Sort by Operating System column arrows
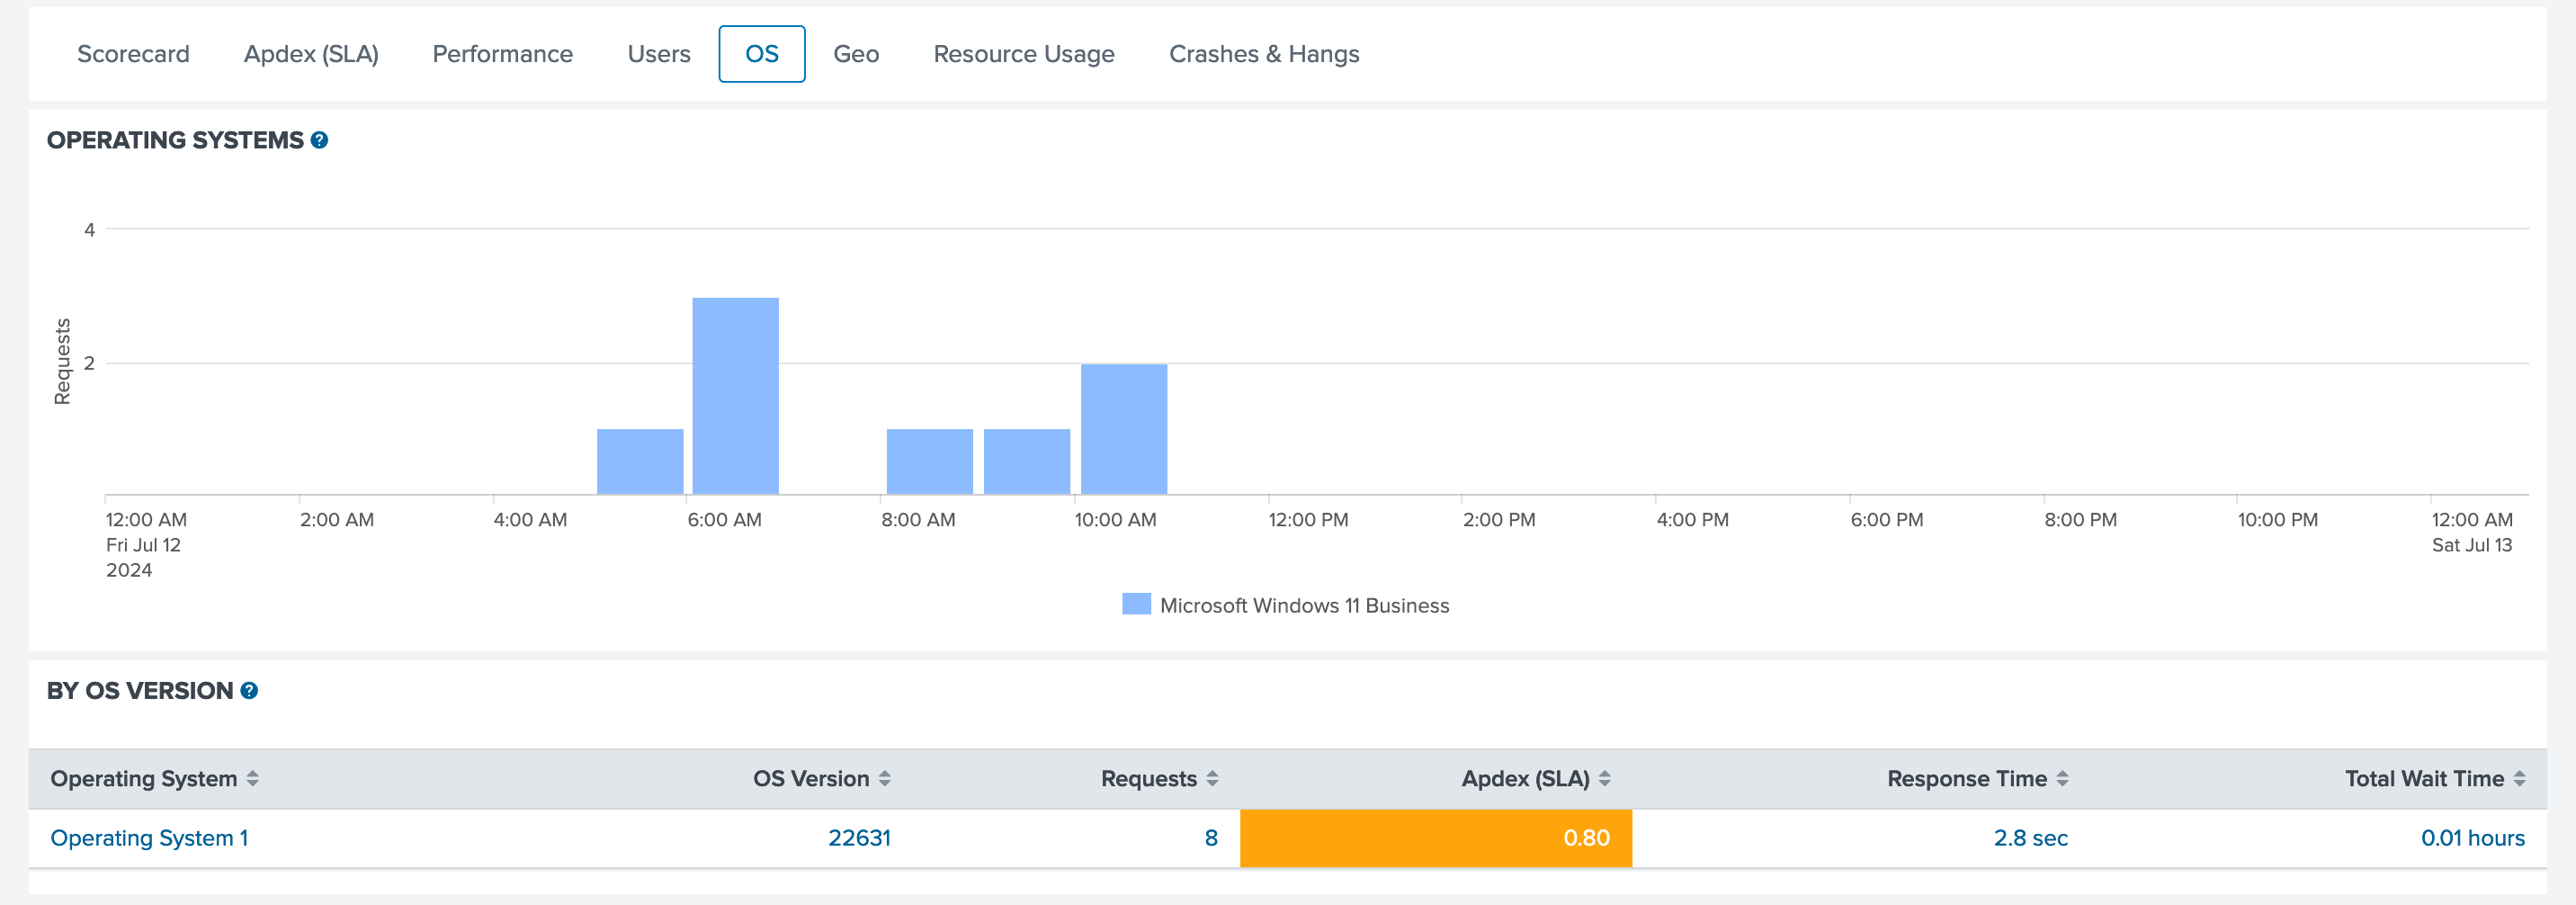The image size is (2576, 905). (253, 778)
